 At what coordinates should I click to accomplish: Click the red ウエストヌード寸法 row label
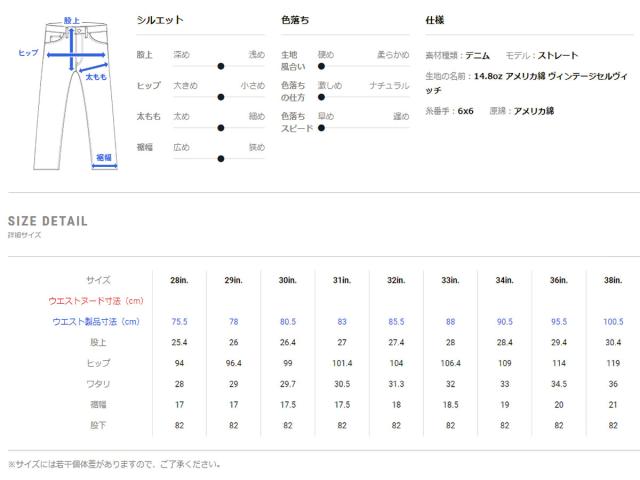(x=98, y=301)
